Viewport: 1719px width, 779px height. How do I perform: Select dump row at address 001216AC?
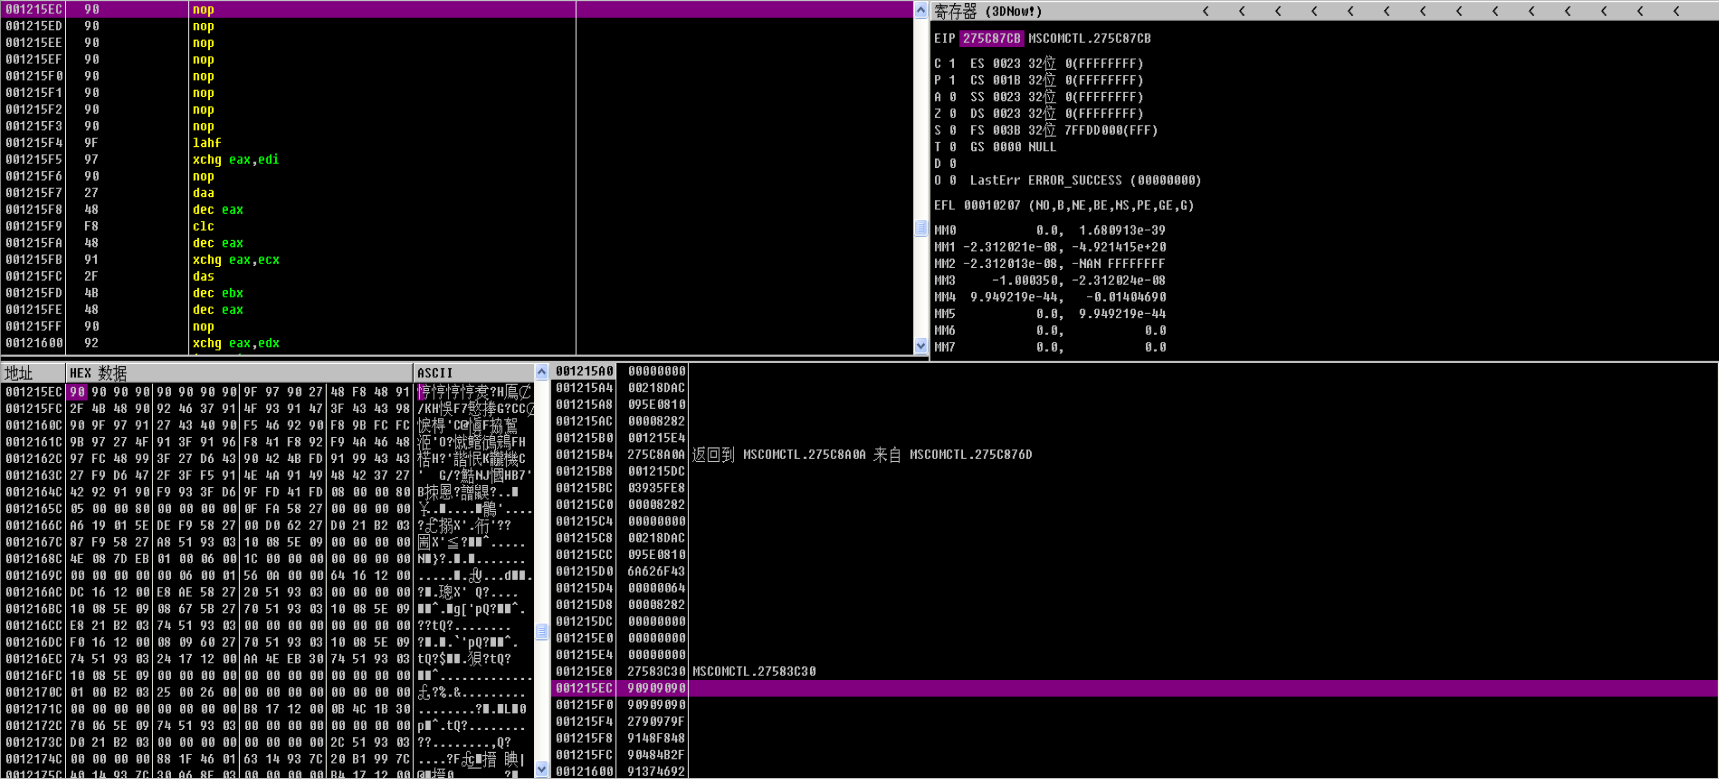[x=268, y=592]
